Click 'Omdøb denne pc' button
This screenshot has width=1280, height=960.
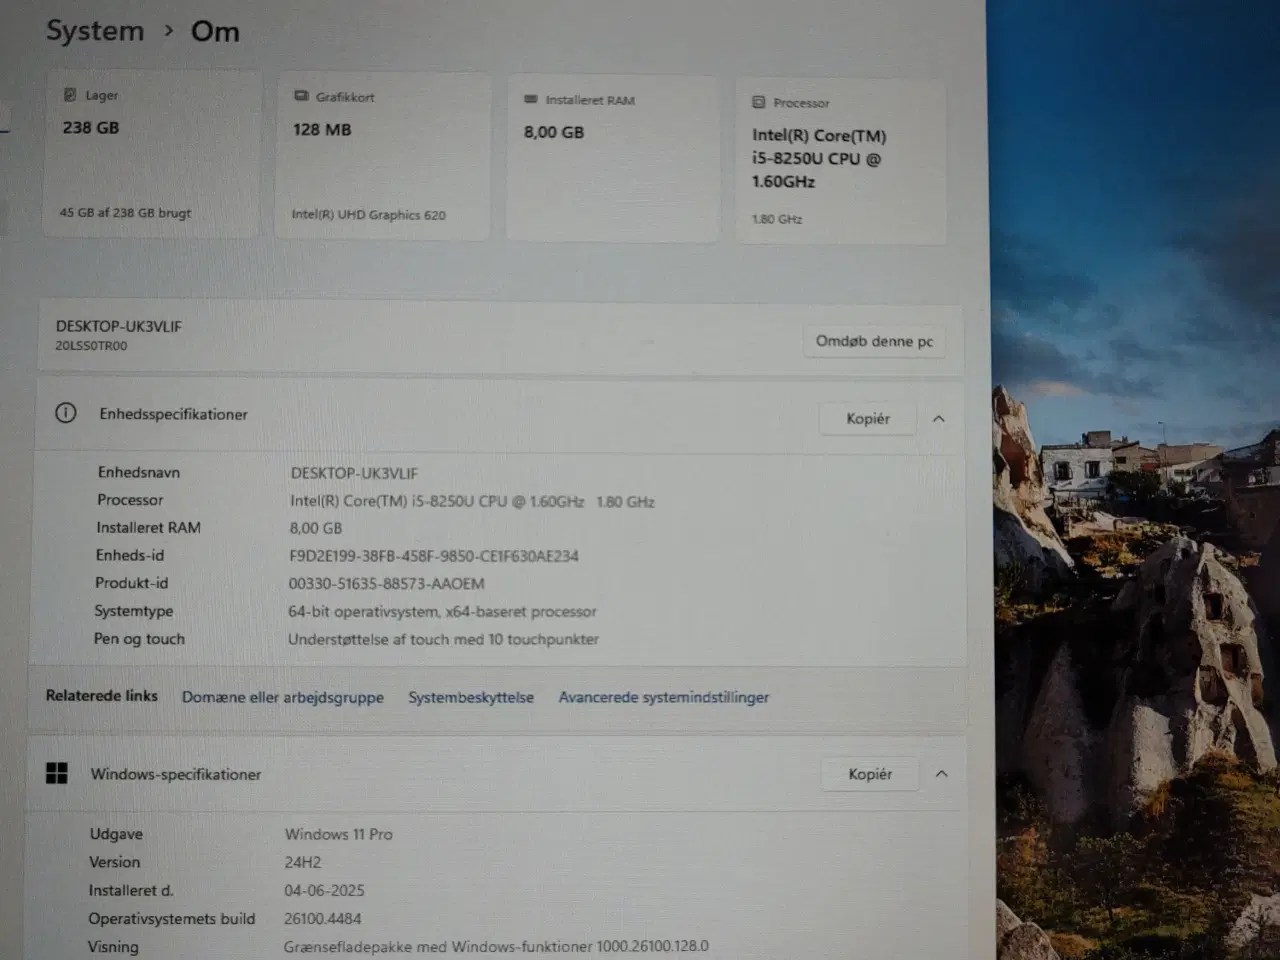coord(874,341)
